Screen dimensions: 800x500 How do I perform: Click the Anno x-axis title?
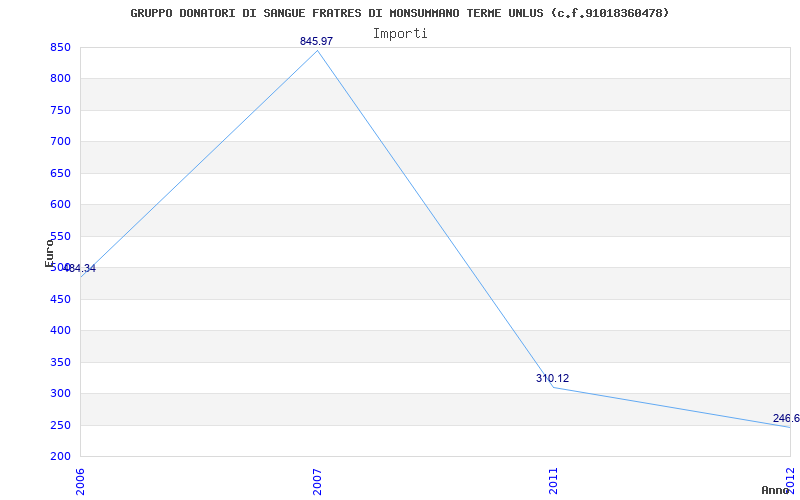(x=776, y=490)
